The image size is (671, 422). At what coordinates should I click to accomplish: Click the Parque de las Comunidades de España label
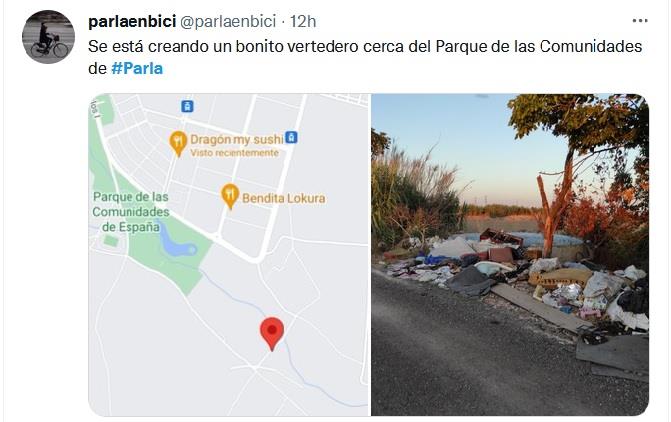tap(131, 212)
